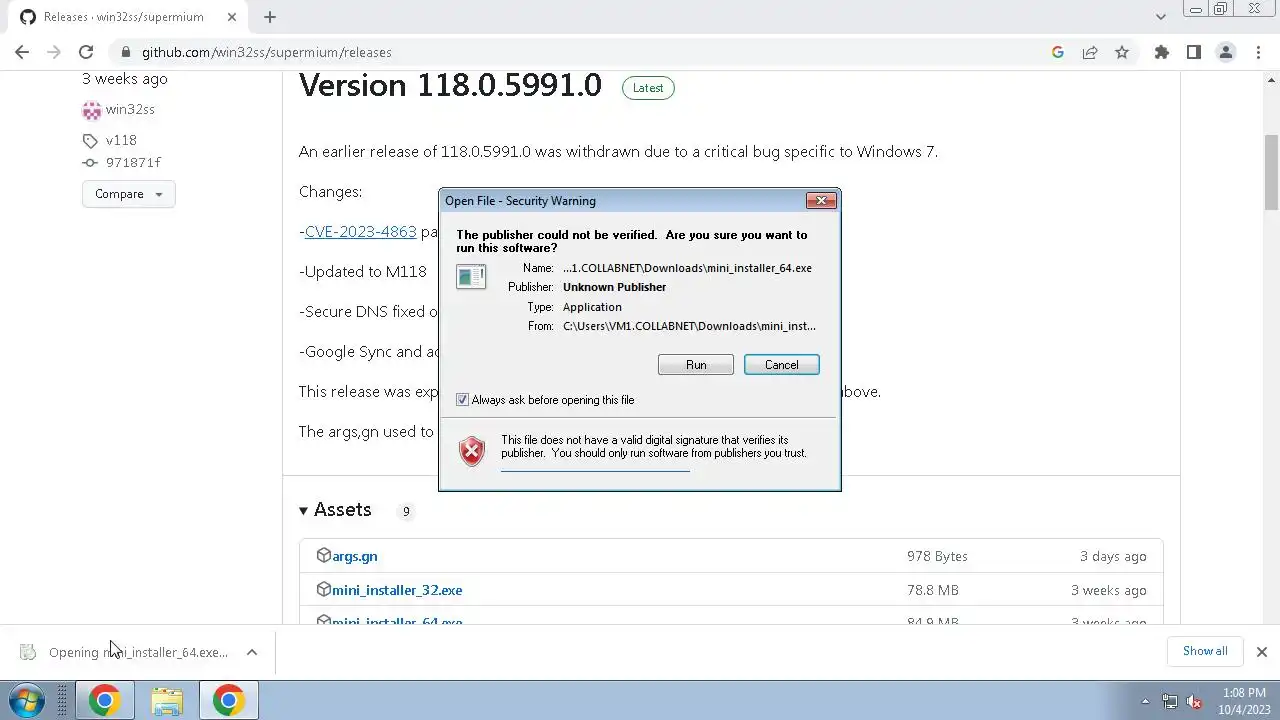Collapse the Assets section
Viewport: 1280px width, 720px height.
(x=334, y=510)
